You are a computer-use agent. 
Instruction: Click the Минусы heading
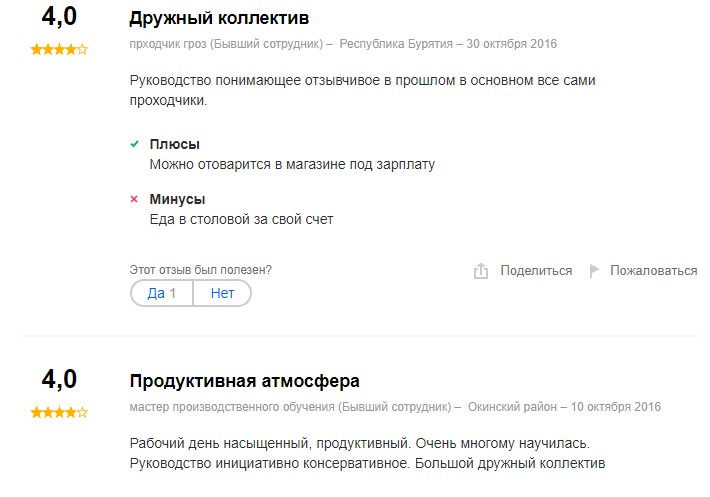(x=178, y=199)
